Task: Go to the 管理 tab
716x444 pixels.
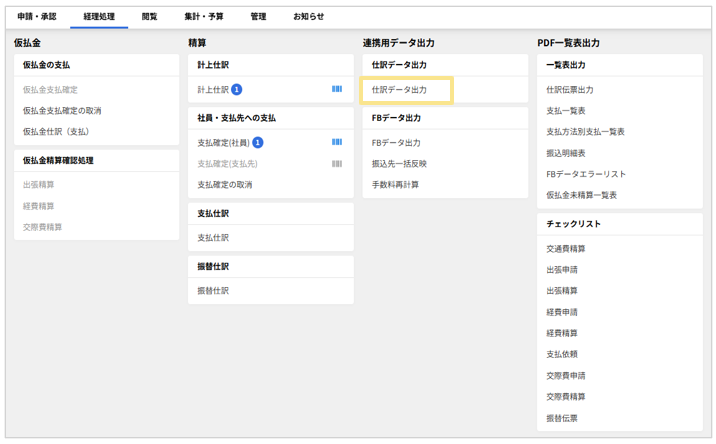Action: 258,16
